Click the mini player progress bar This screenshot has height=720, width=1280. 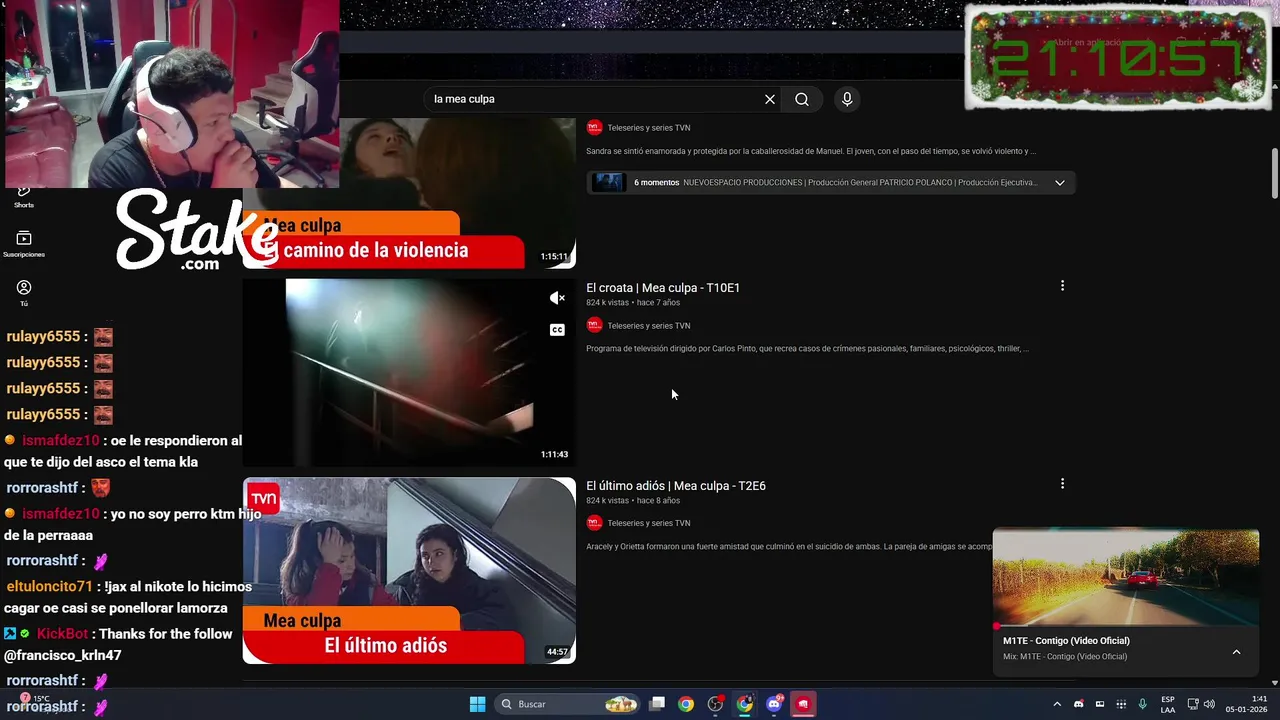(1126, 627)
